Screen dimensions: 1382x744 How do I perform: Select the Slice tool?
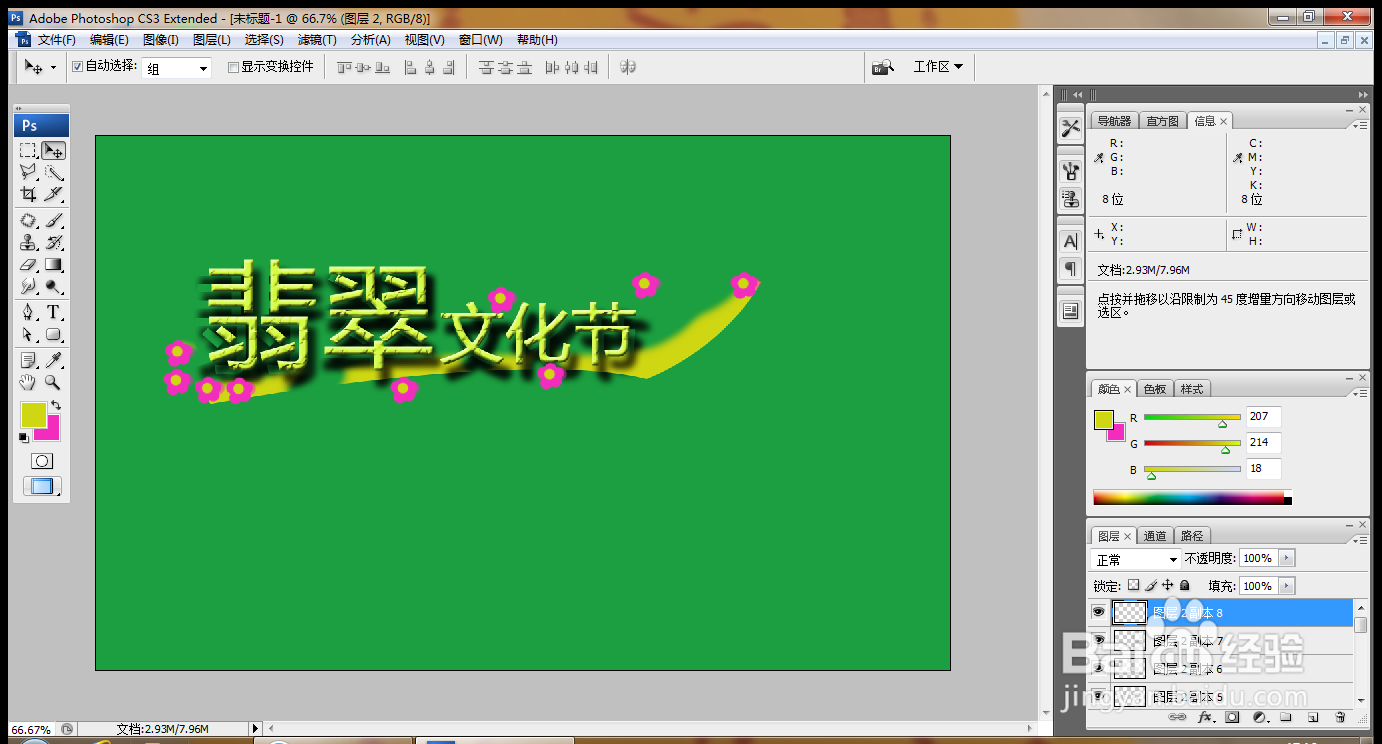tap(54, 194)
